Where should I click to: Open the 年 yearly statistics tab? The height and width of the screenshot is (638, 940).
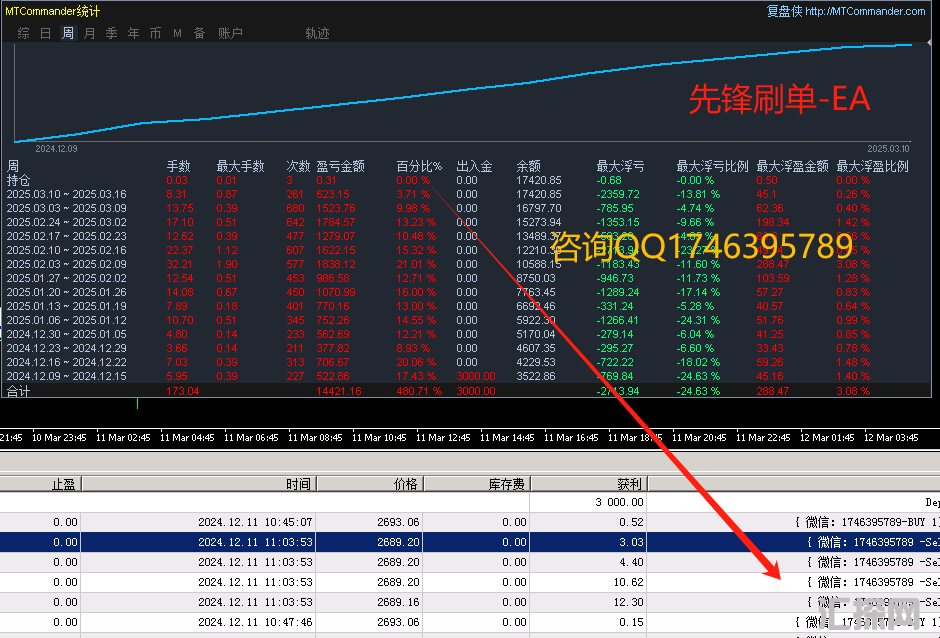click(x=133, y=33)
